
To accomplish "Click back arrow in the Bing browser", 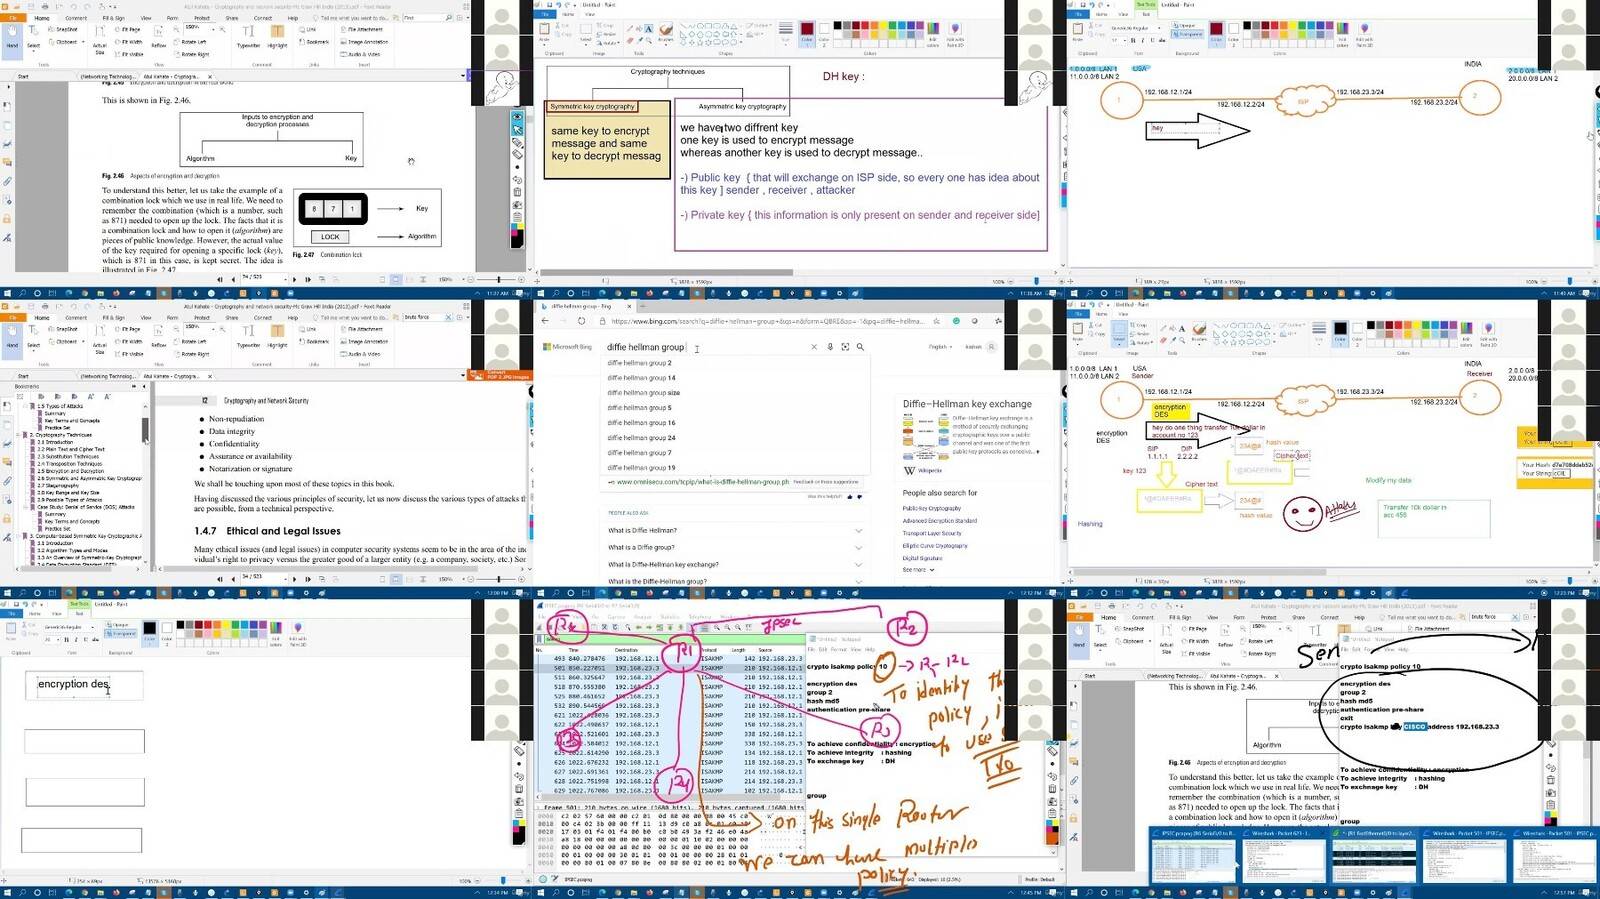I will 545,321.
